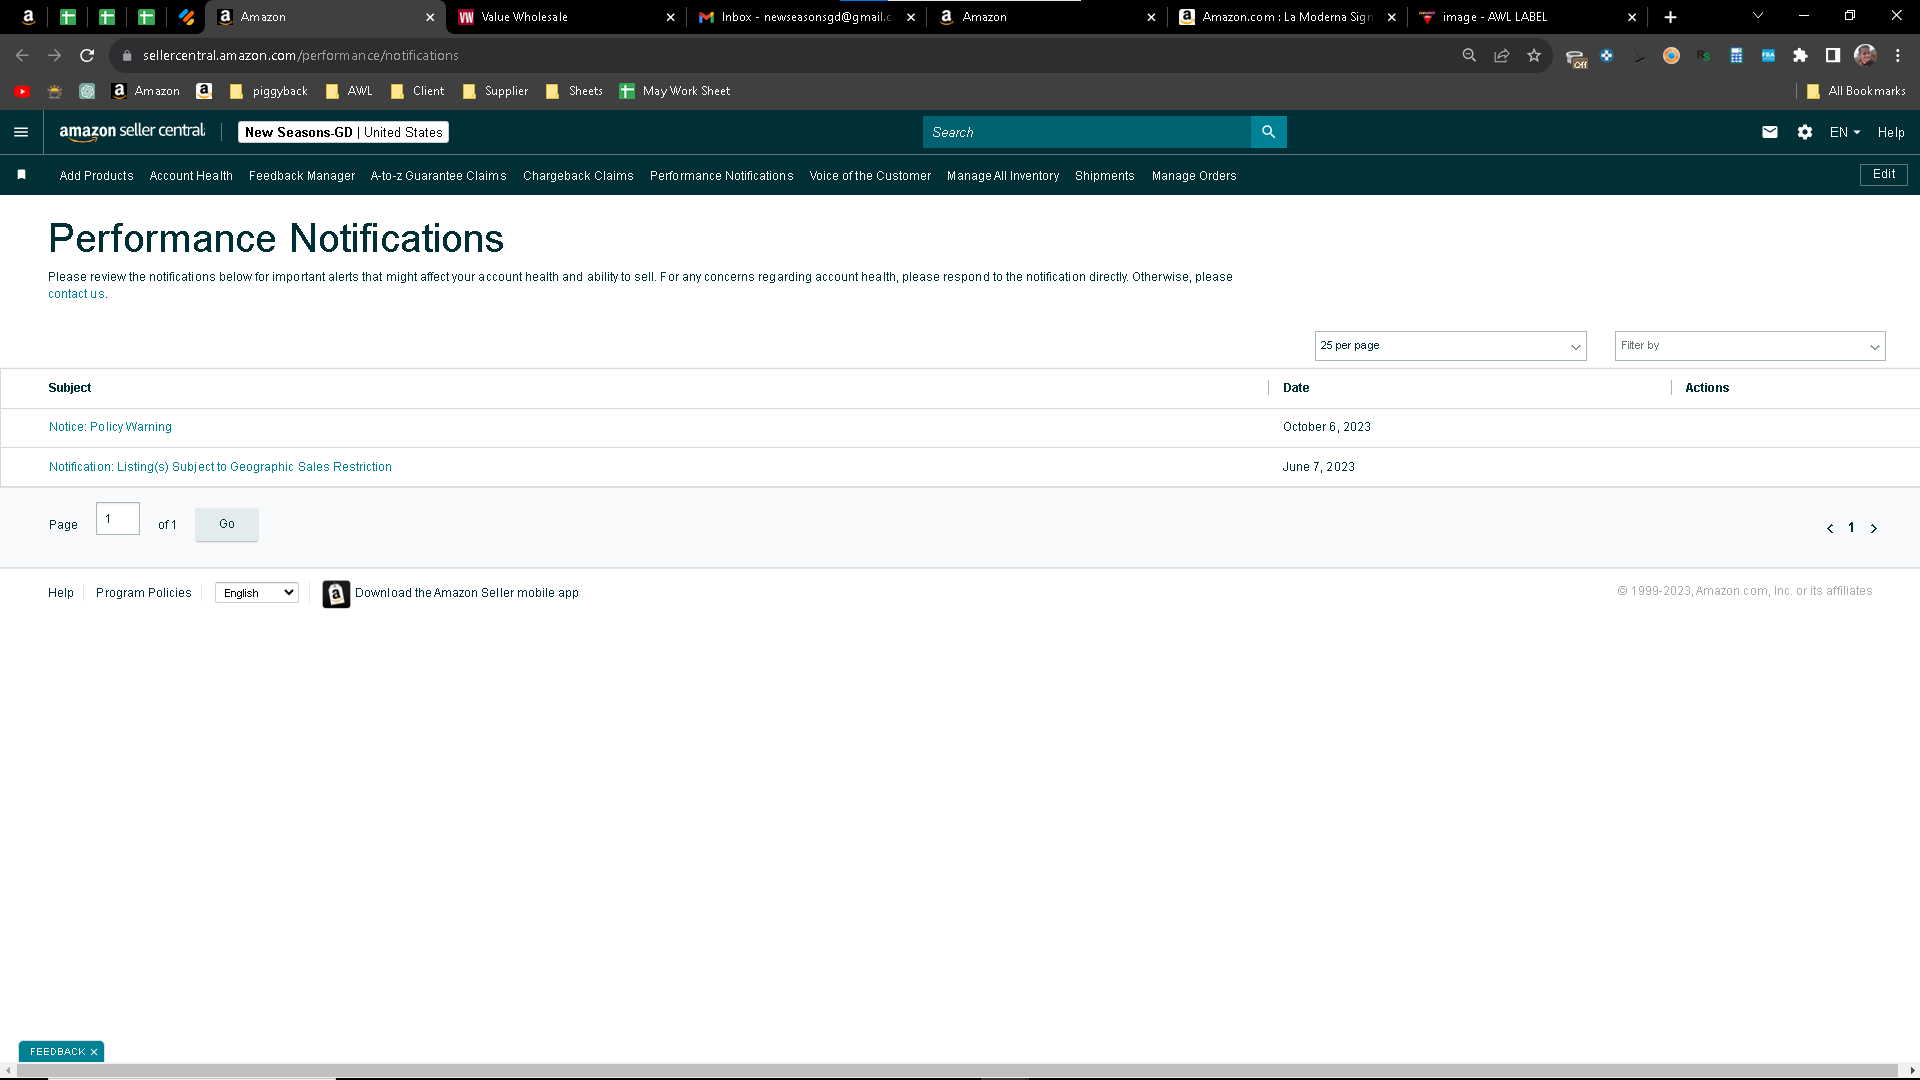This screenshot has height=1080, width=1920.
Task: Open the May Work Sheet bookmark
Action: (x=675, y=91)
